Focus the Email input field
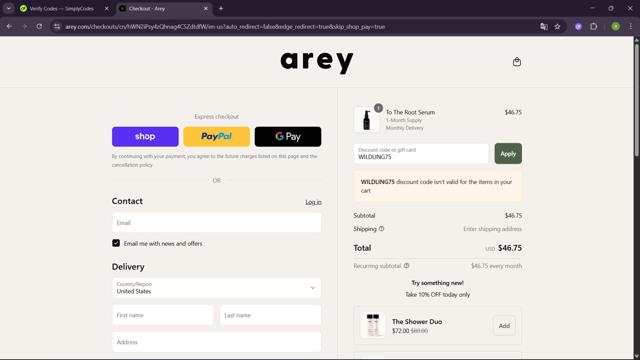The height and width of the screenshot is (360, 640). 216,223
